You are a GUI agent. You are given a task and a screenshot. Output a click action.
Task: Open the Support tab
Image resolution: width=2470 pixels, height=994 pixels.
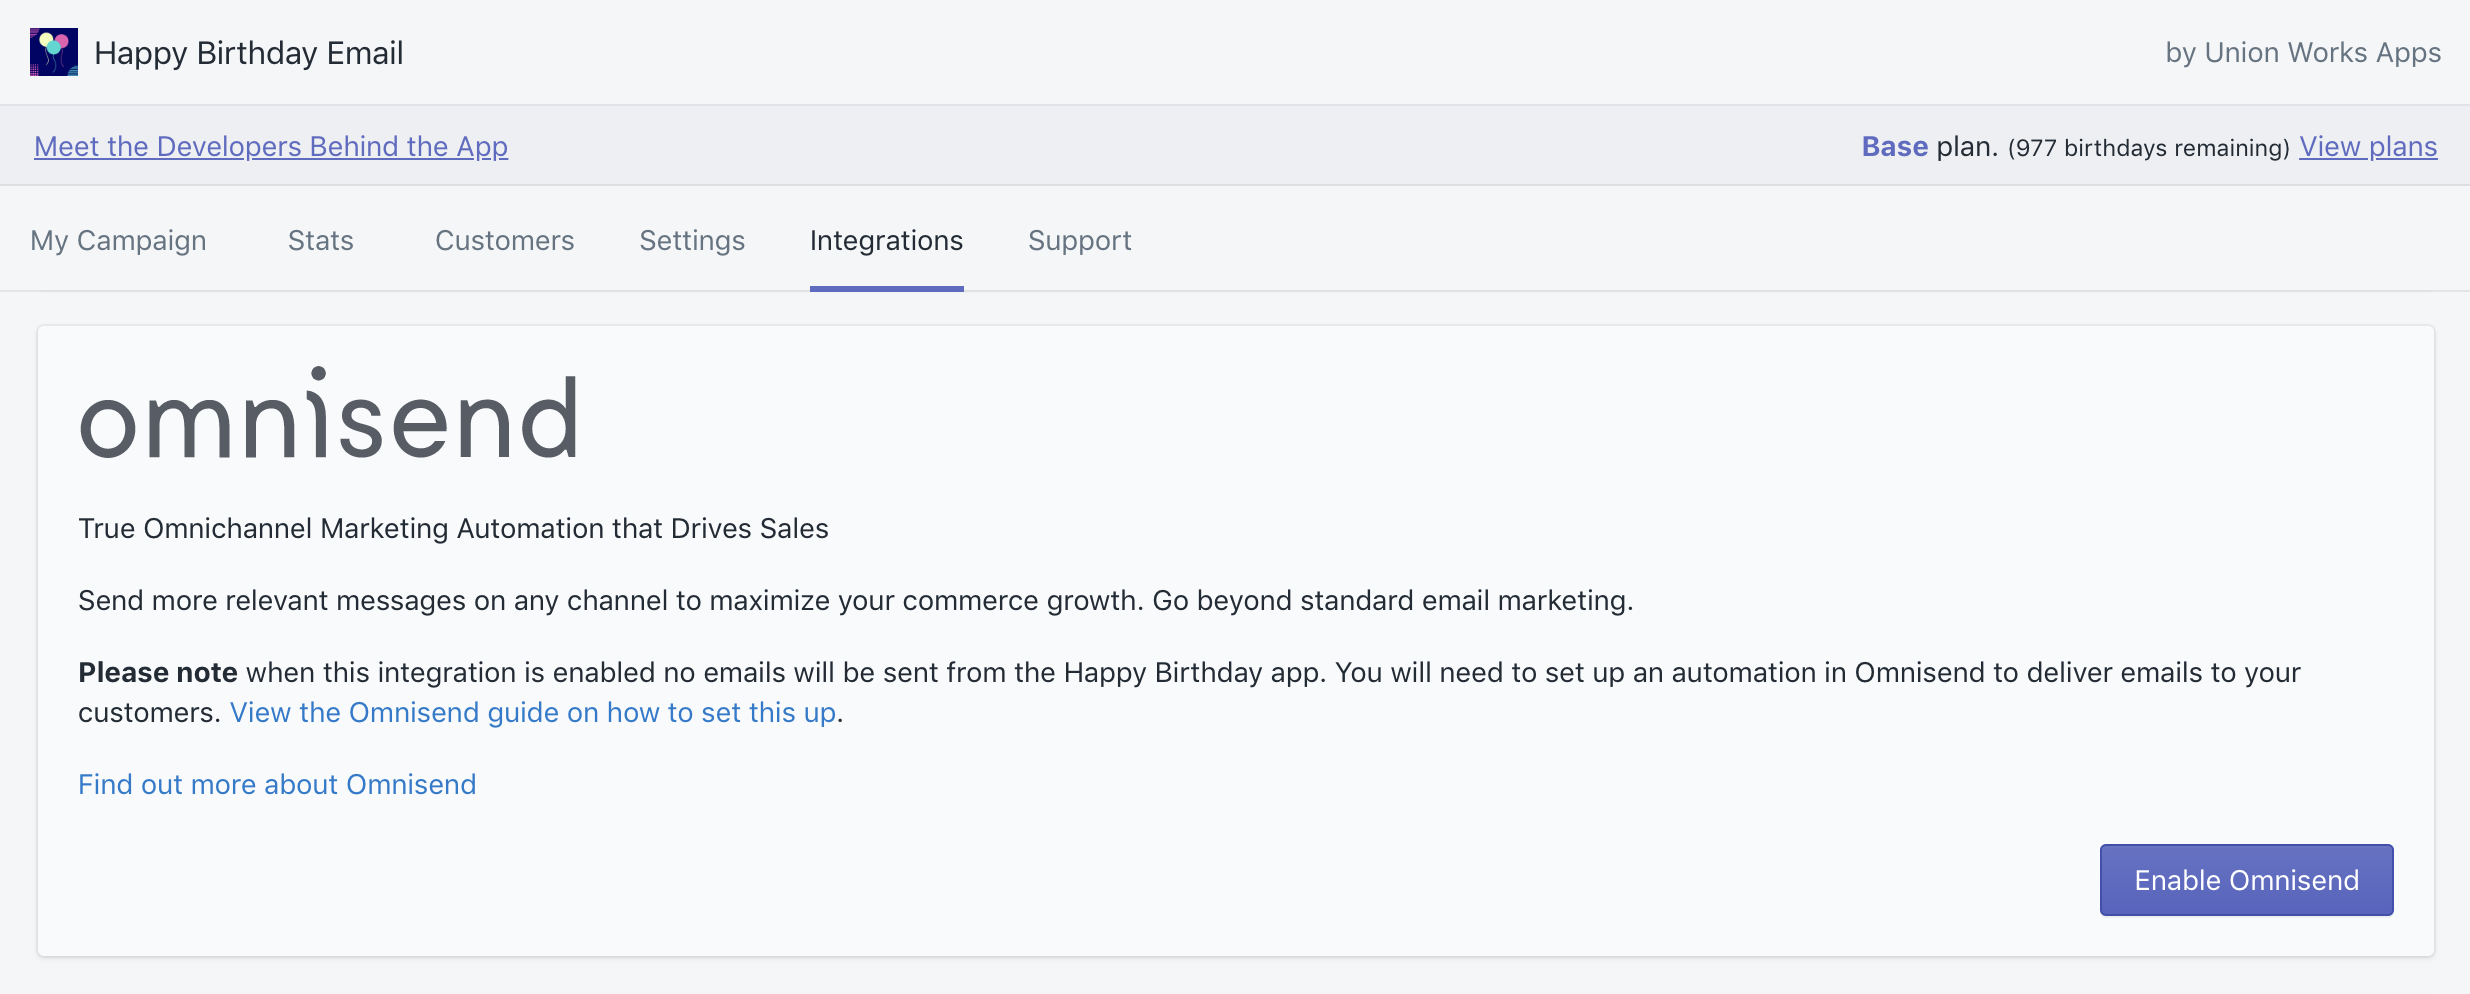pyautogui.click(x=1079, y=241)
